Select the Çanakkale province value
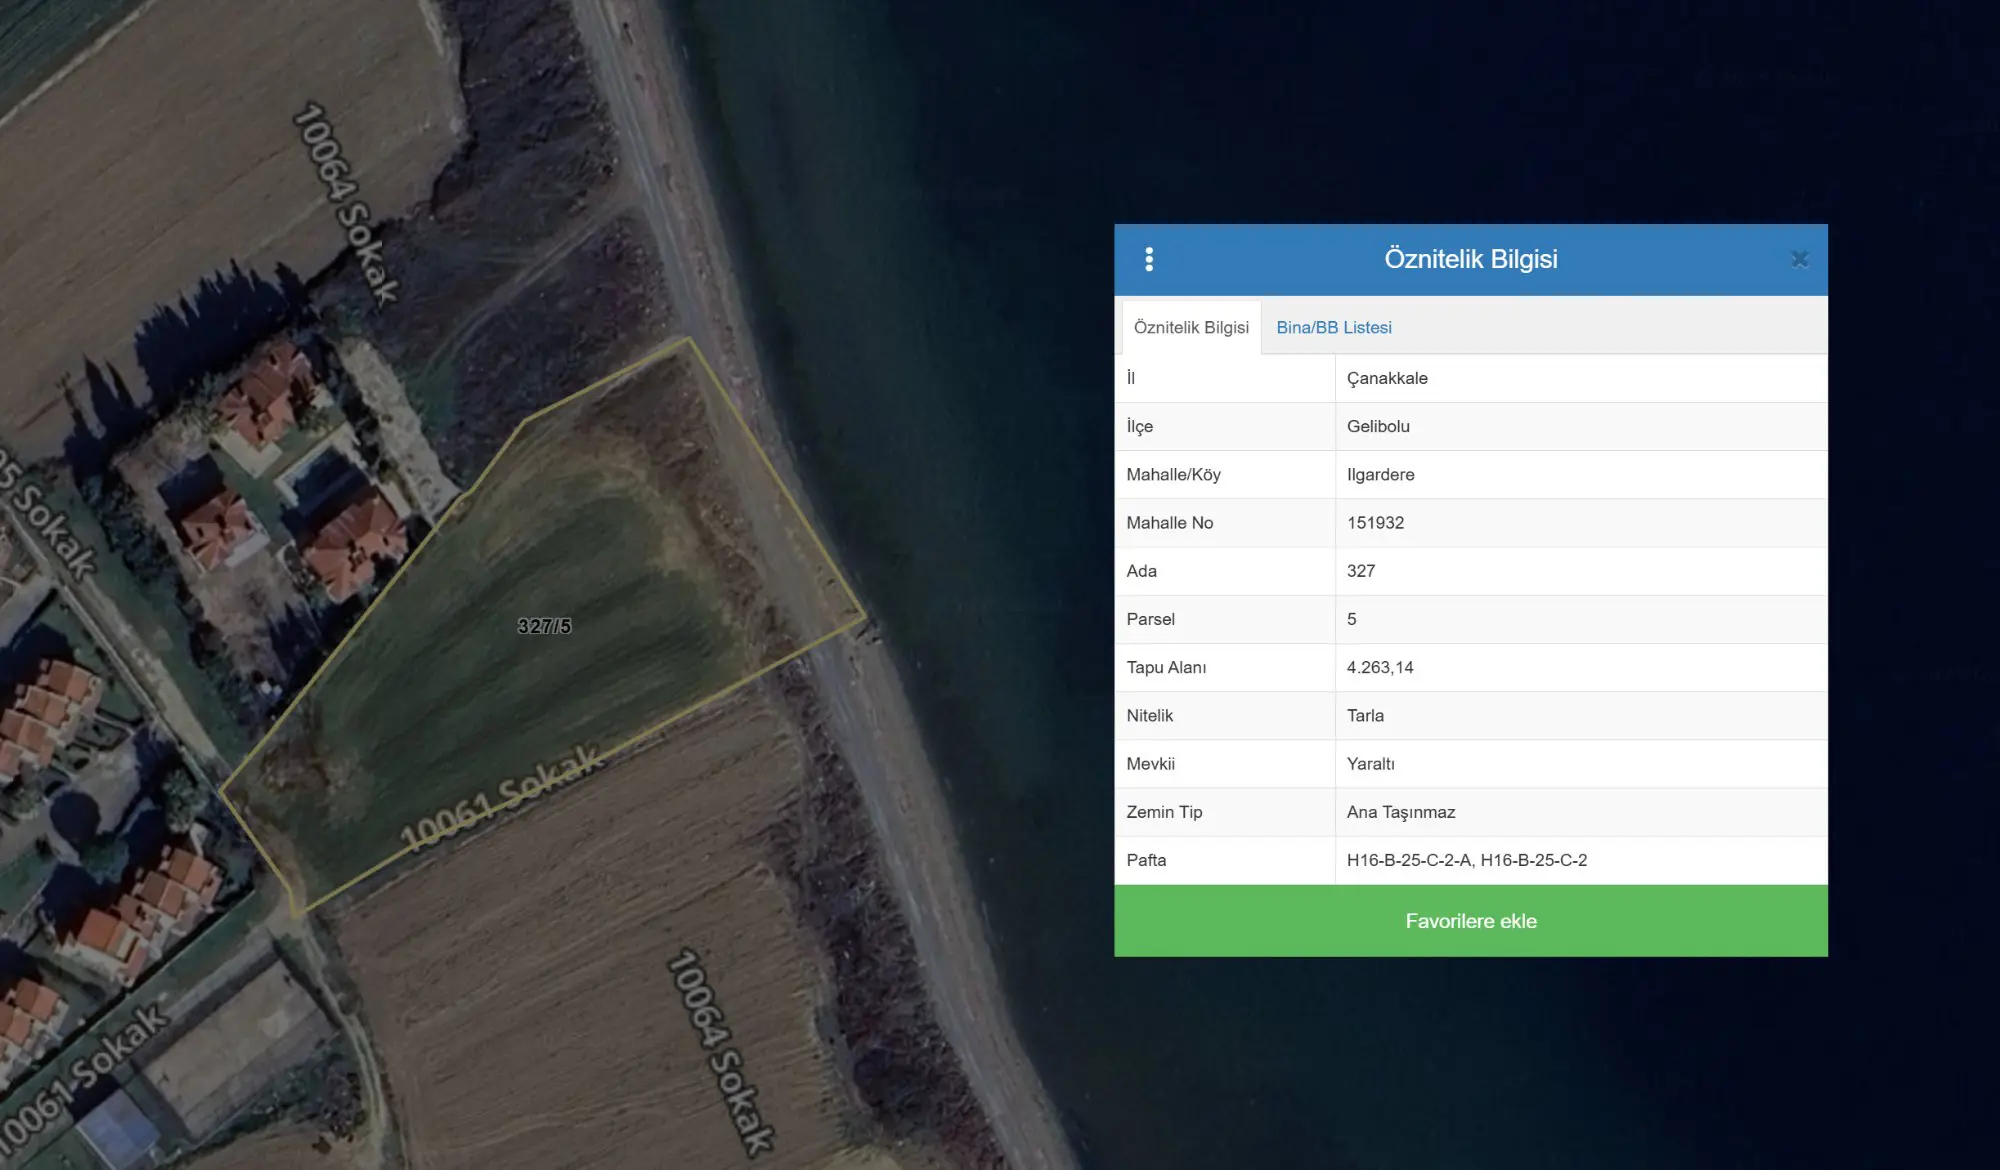 coord(1387,378)
